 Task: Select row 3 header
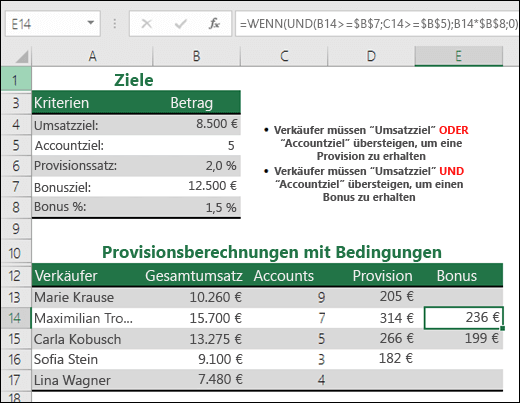point(16,103)
